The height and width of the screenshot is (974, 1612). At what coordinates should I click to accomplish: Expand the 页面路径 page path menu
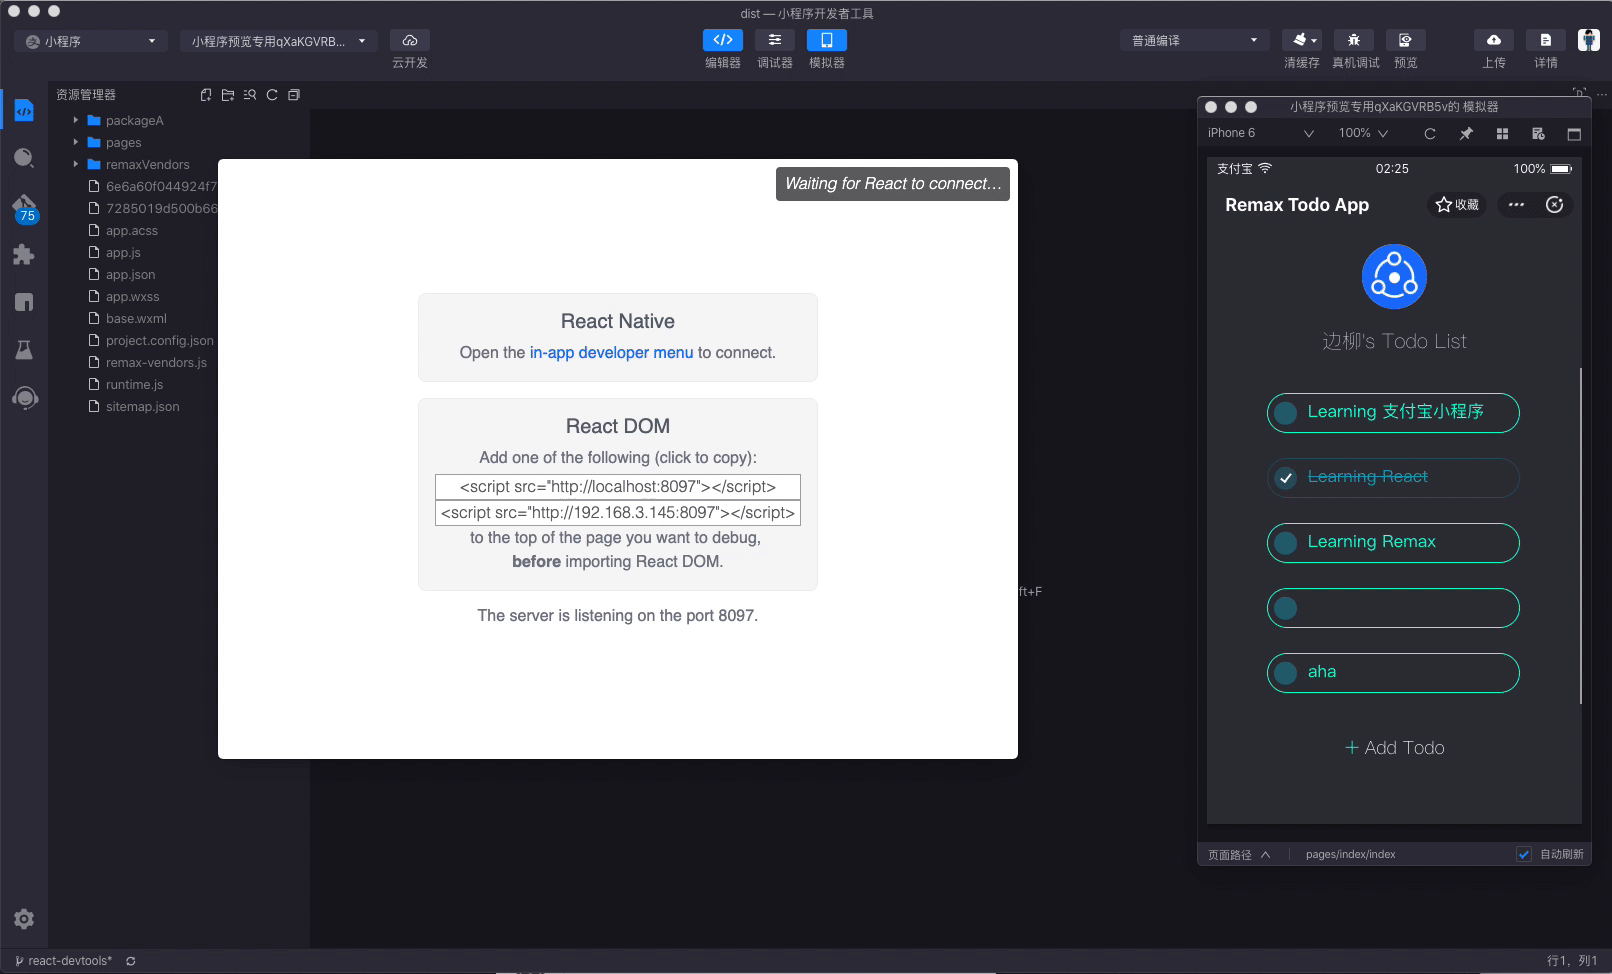[x=1239, y=855]
